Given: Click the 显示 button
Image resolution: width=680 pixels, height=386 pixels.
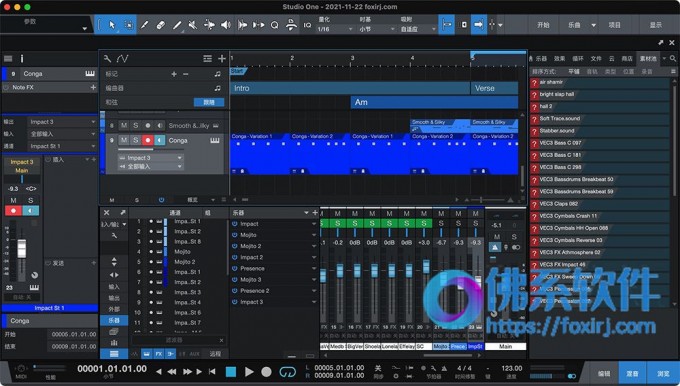Looking at the screenshot, I should click(655, 25).
